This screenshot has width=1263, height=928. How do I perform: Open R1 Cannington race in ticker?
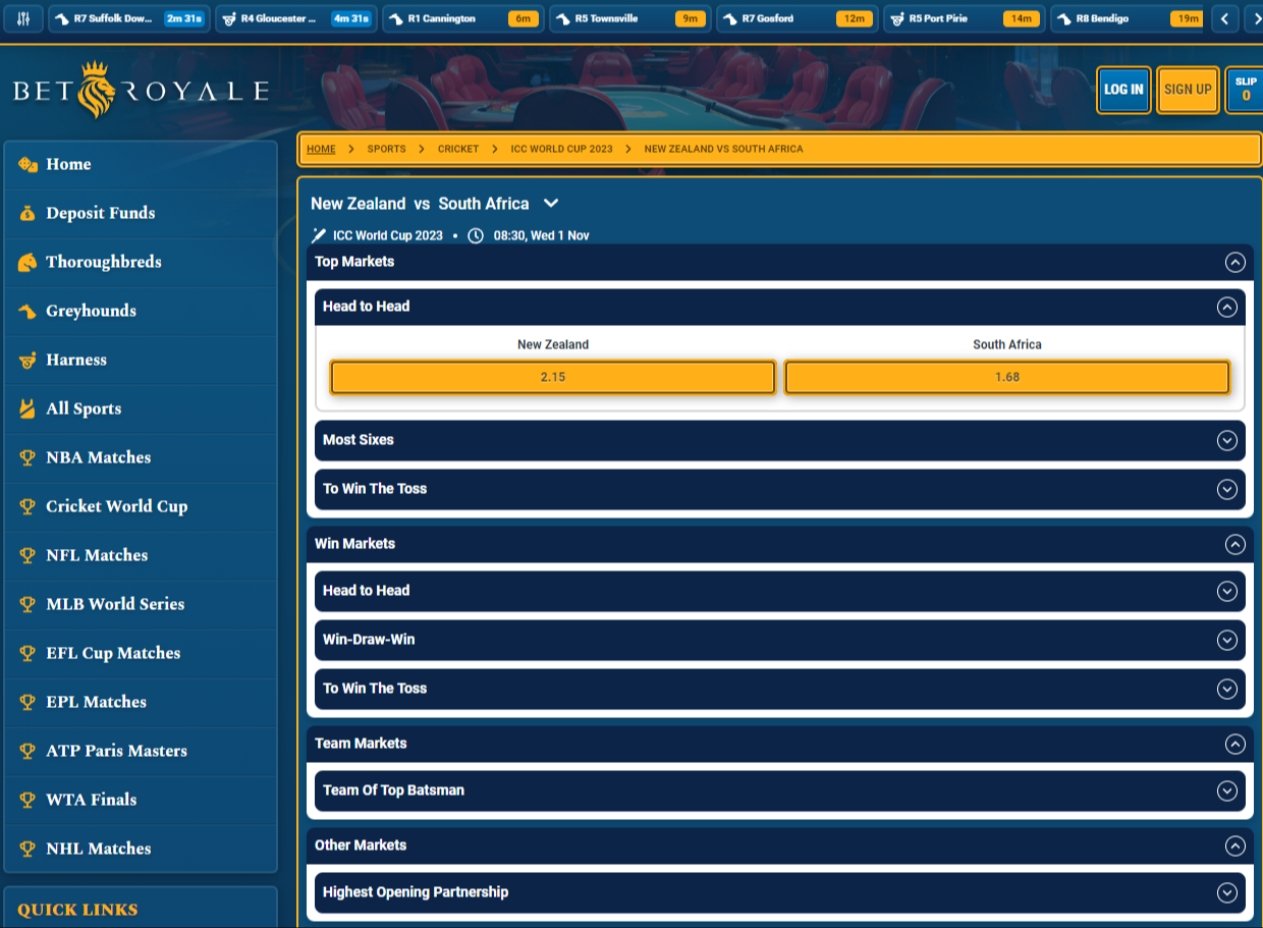coord(464,19)
